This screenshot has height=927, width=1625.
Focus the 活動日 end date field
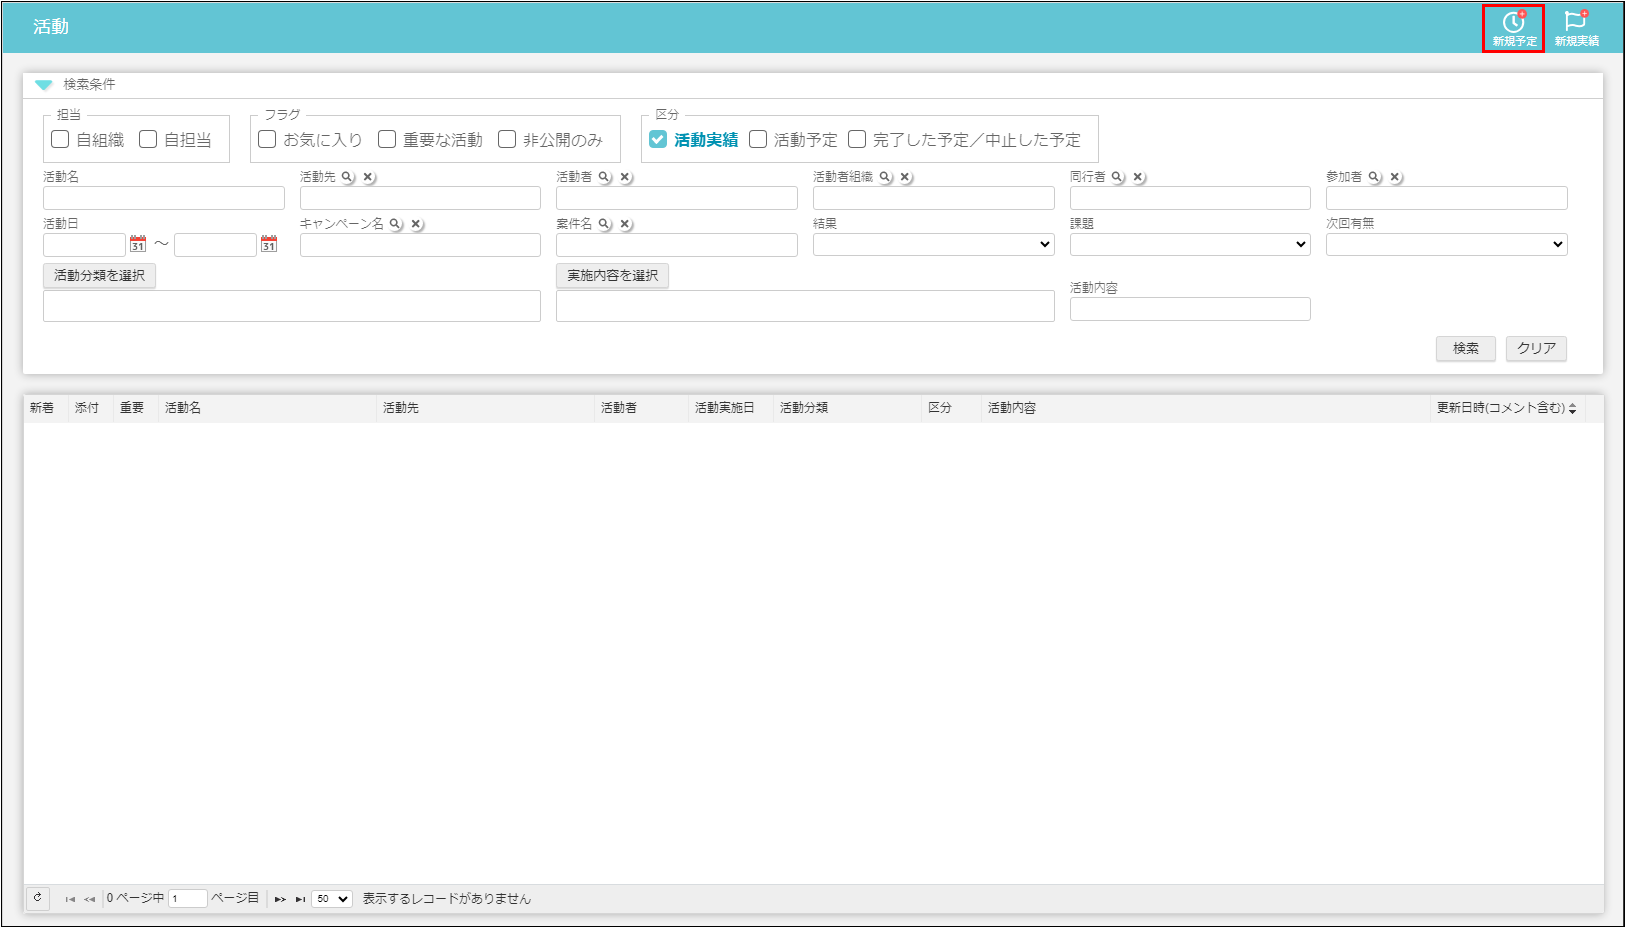215,245
